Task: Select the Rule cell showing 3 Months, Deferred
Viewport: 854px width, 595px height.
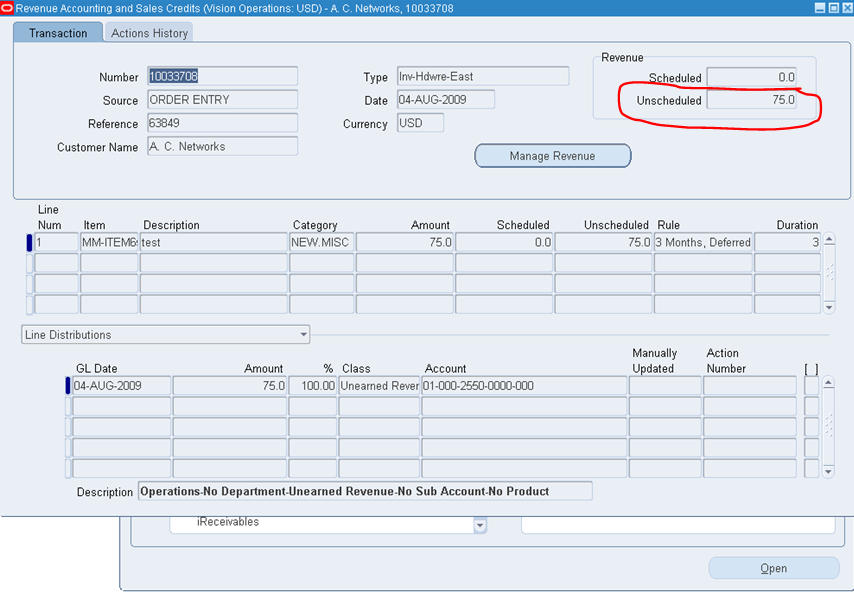Action: click(703, 241)
